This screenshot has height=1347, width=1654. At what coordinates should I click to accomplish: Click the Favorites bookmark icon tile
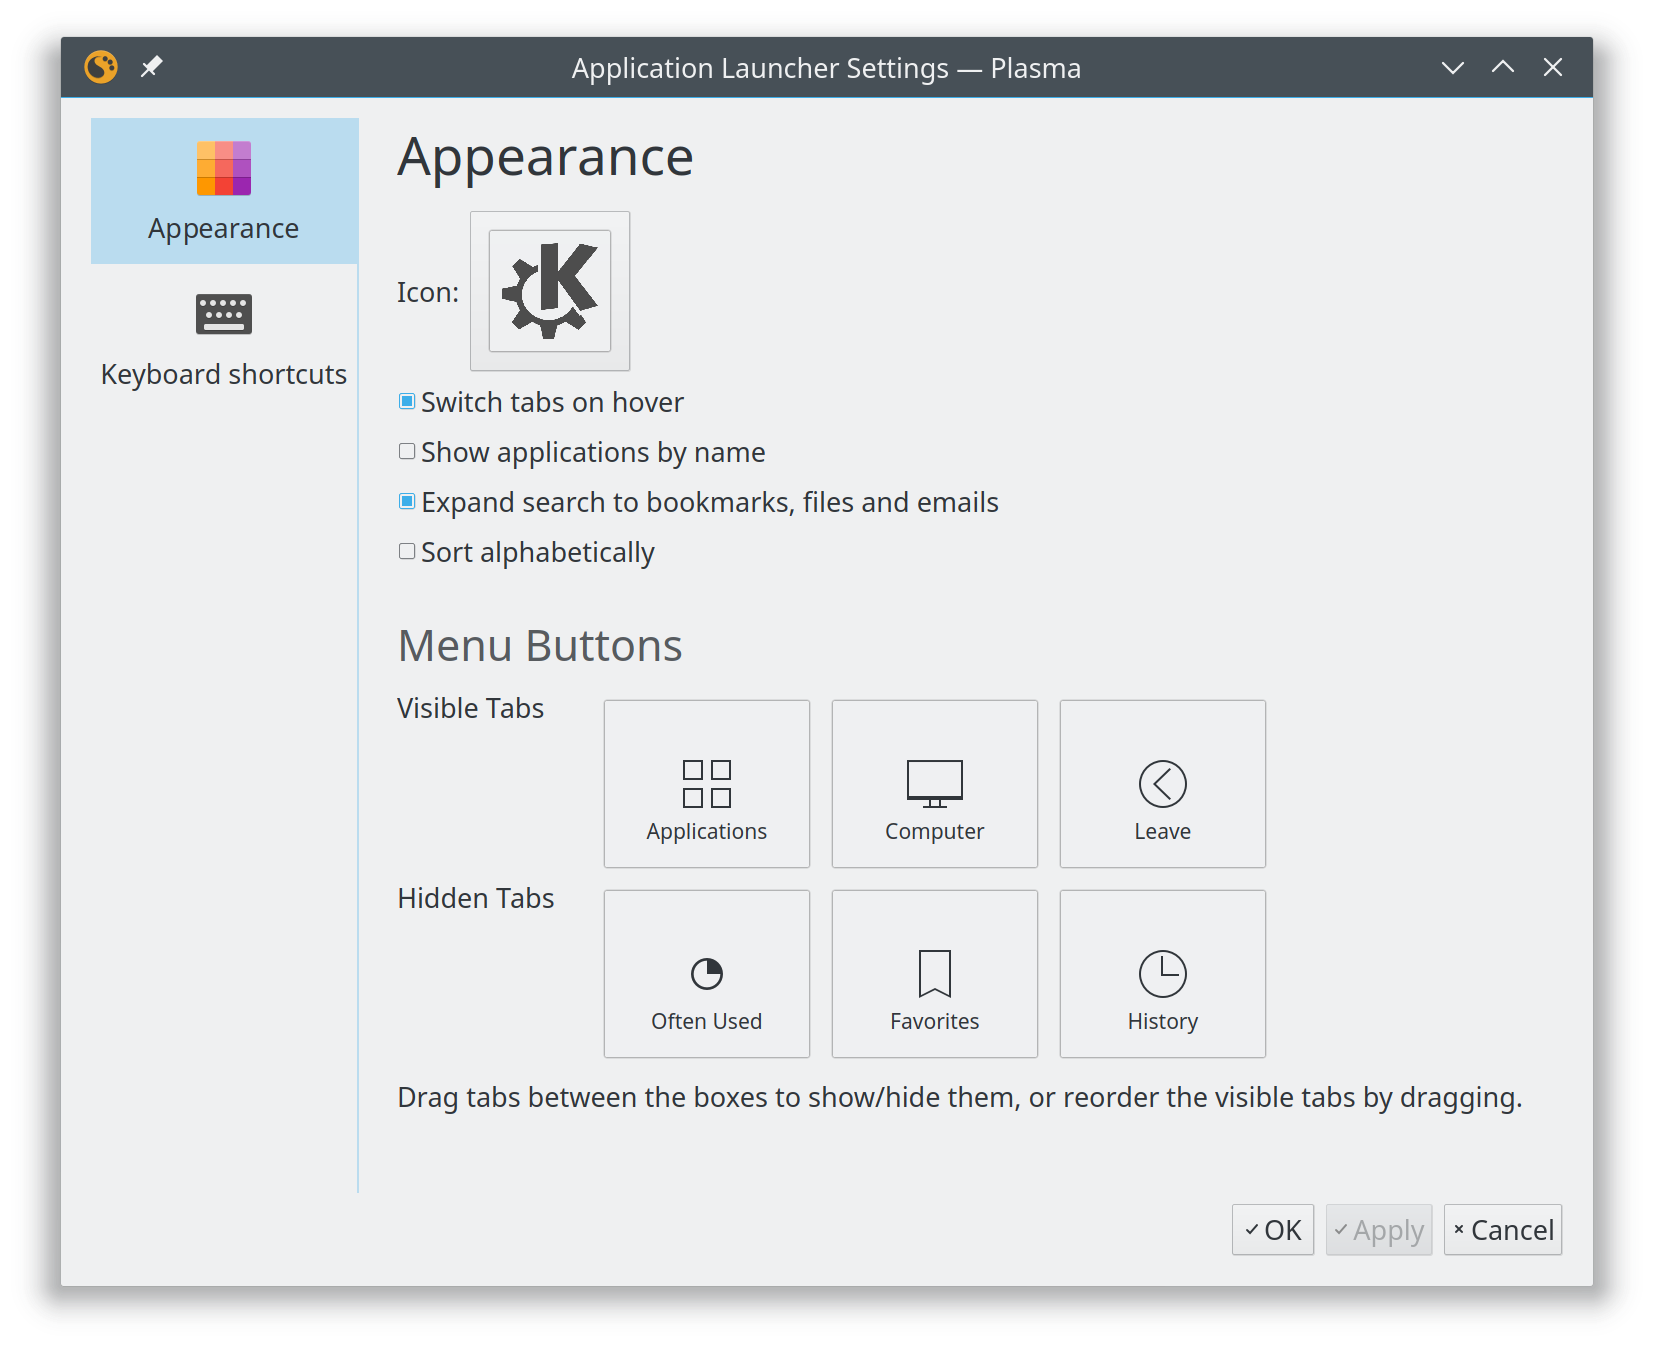[x=934, y=972]
